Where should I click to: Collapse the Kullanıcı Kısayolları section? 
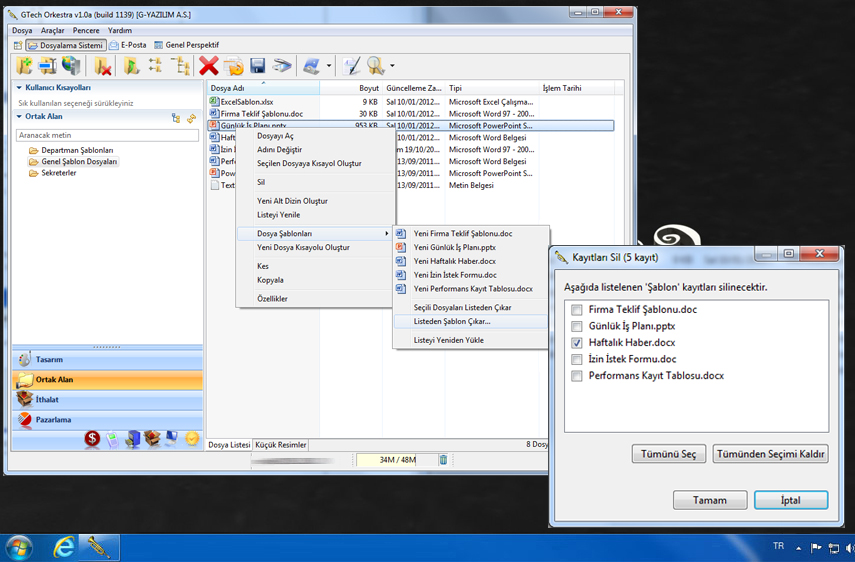(x=19, y=88)
